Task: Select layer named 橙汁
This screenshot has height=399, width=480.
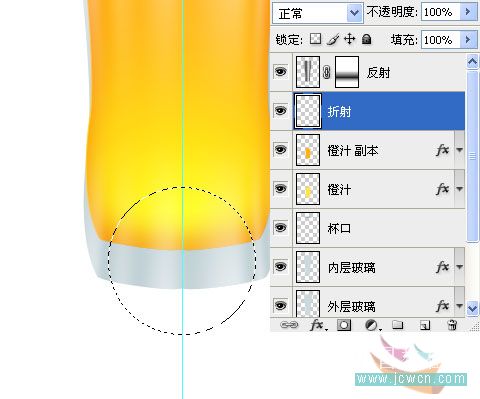Action: pos(339,190)
